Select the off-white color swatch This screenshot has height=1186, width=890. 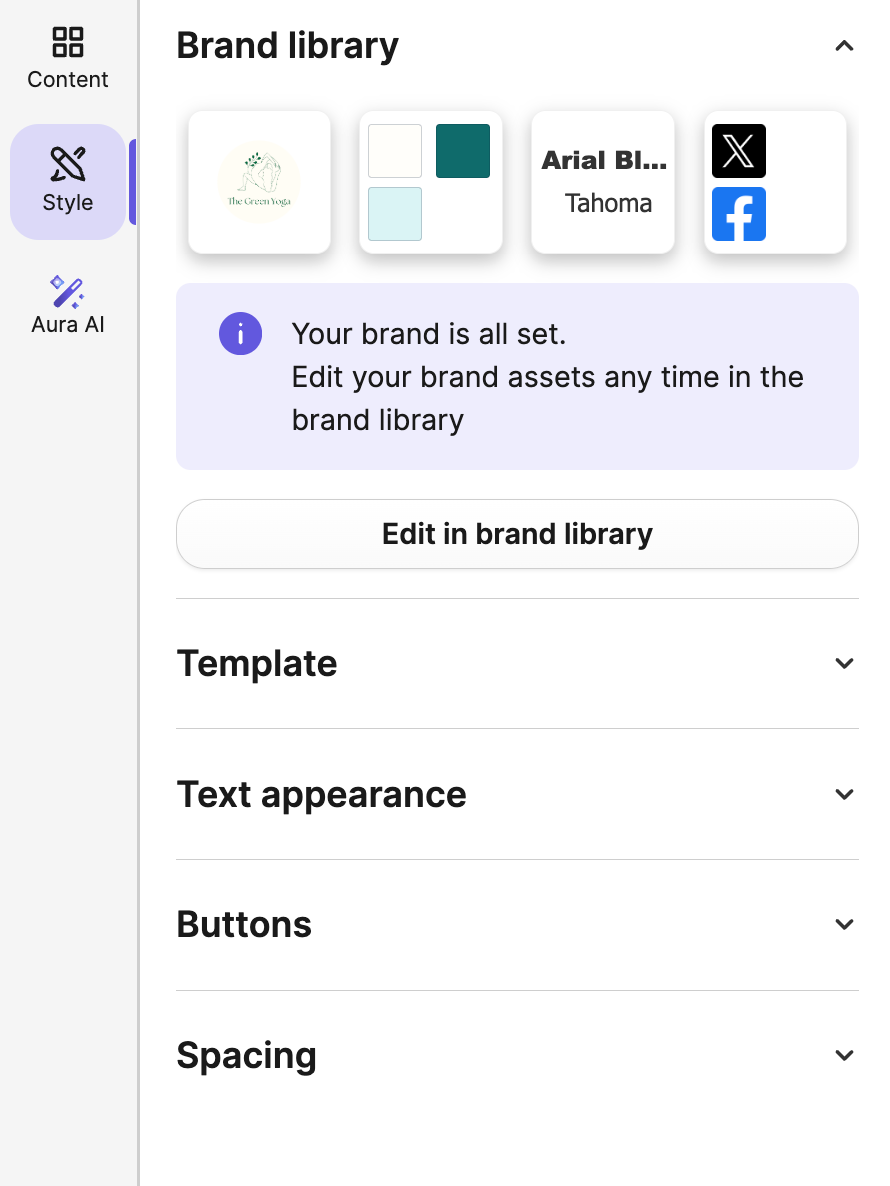point(395,151)
